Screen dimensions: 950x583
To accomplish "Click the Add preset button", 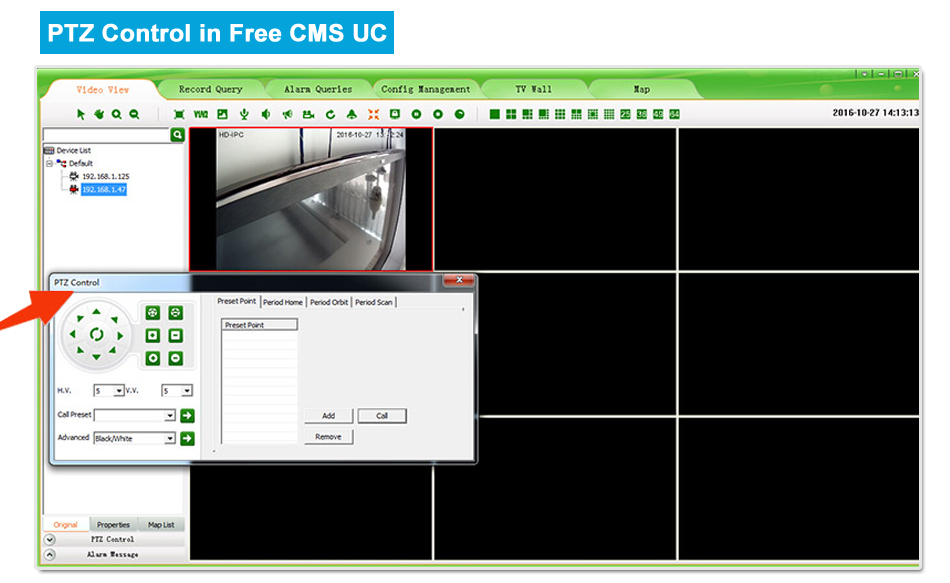I will coord(328,416).
